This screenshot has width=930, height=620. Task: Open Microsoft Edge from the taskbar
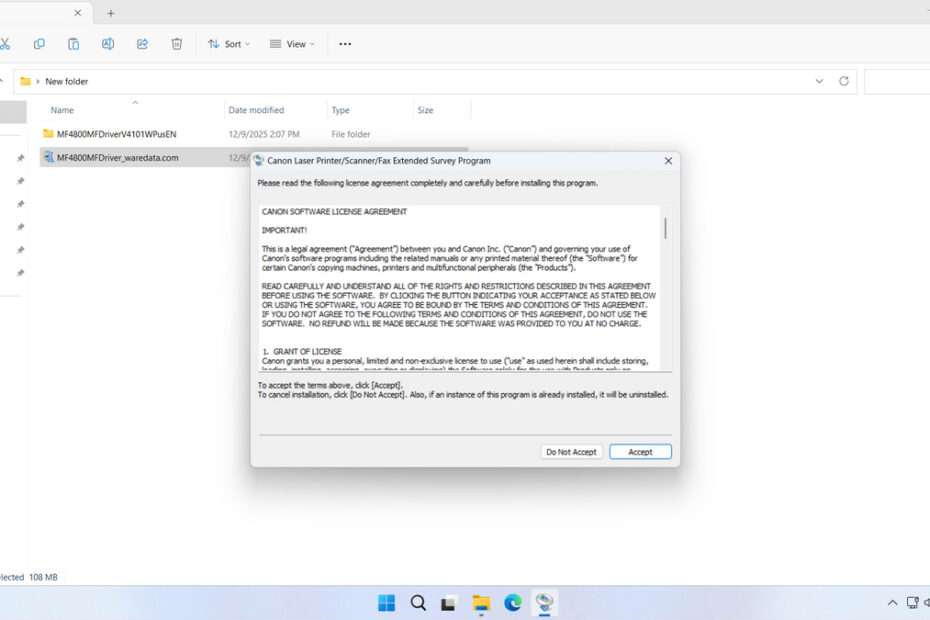[513, 603]
